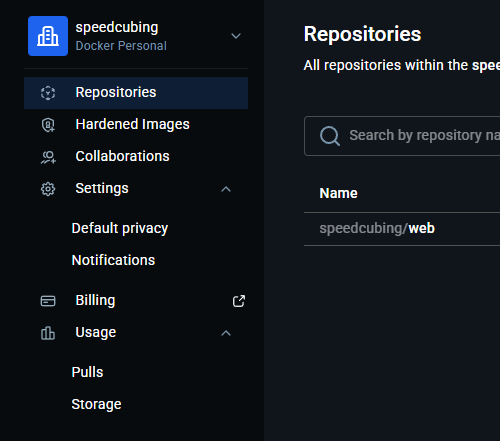Open the organization switcher chevron beside speedcubing
Image resolution: width=500 pixels, height=441 pixels.
(236, 36)
